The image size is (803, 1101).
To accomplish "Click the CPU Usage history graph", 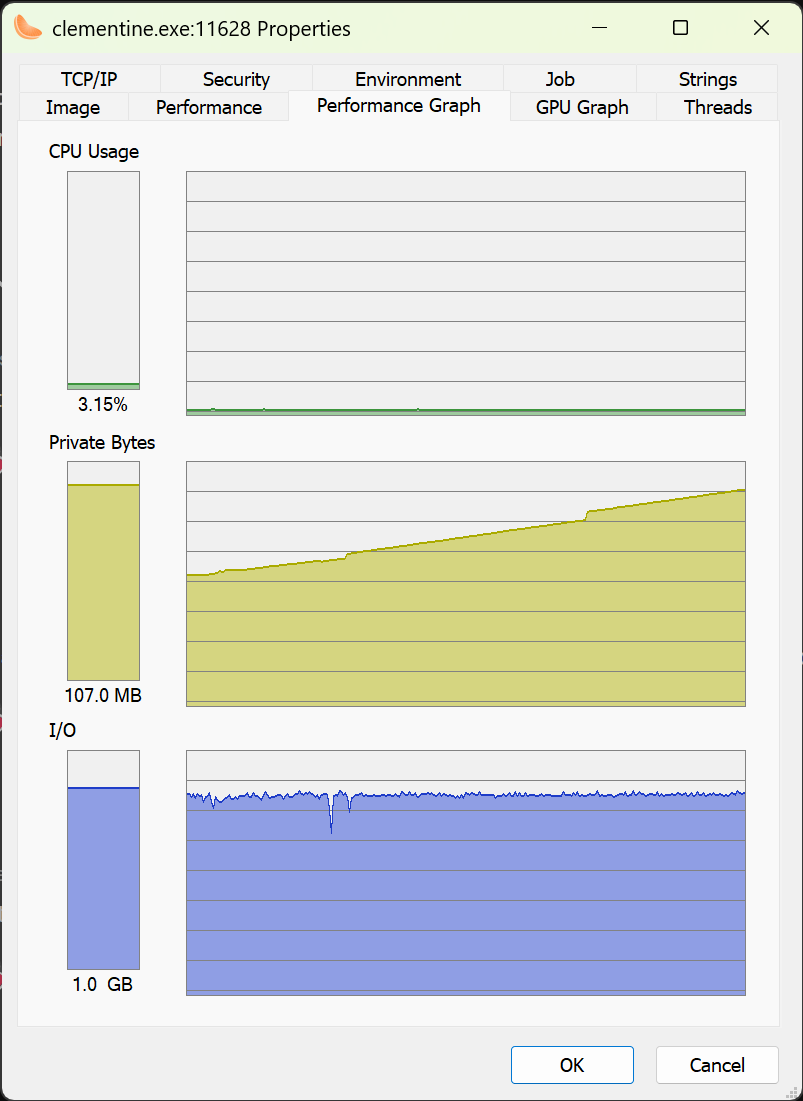I will pyautogui.click(x=465, y=294).
